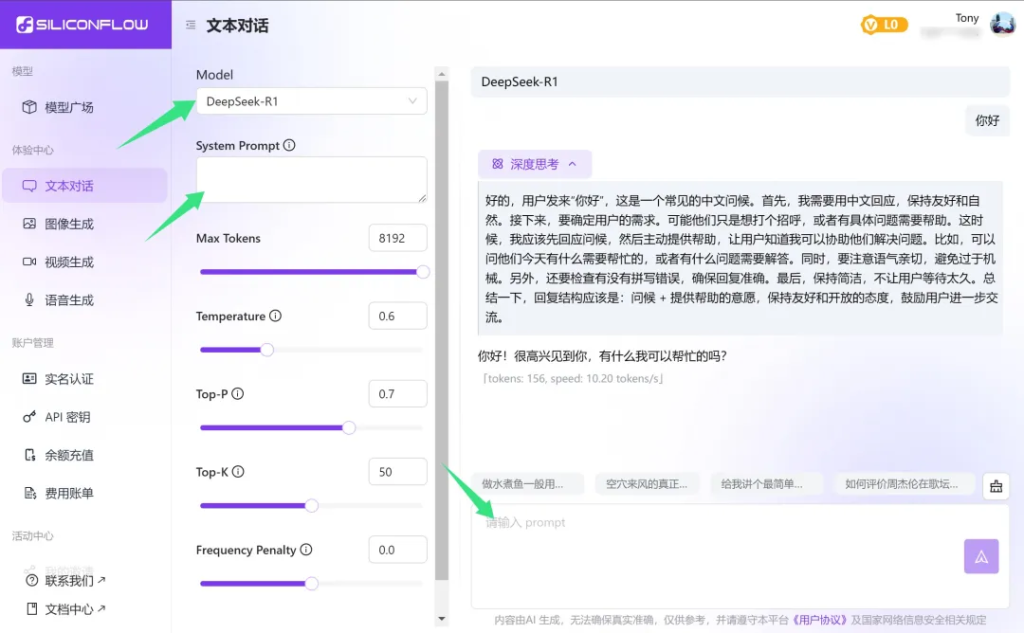Open the 用户协议 user agreement link
The width and height of the screenshot is (1024, 633).
820,619
